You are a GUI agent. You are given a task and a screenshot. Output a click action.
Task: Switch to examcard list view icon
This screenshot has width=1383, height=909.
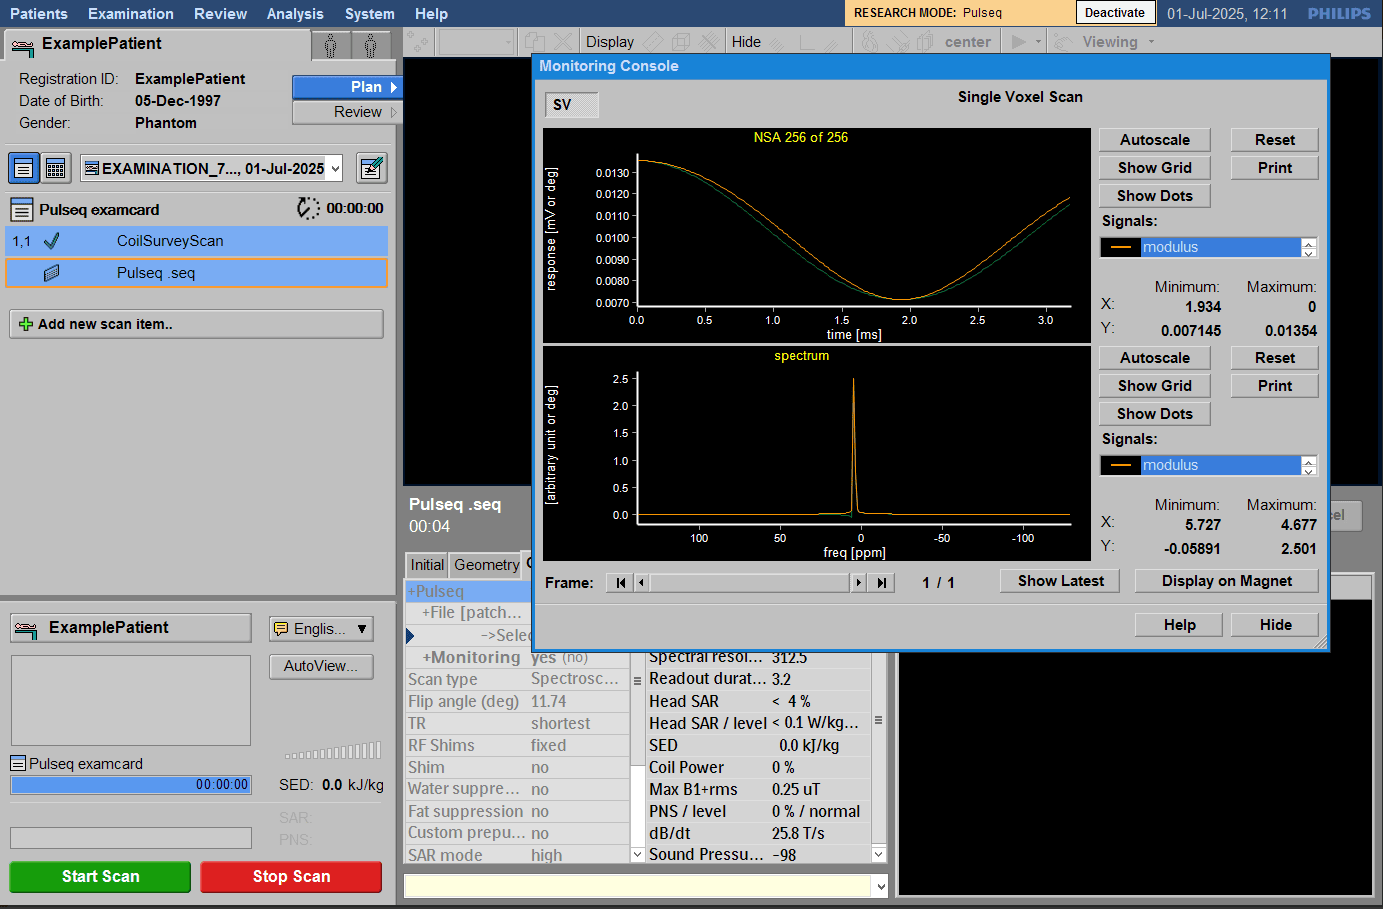click(x=24, y=168)
